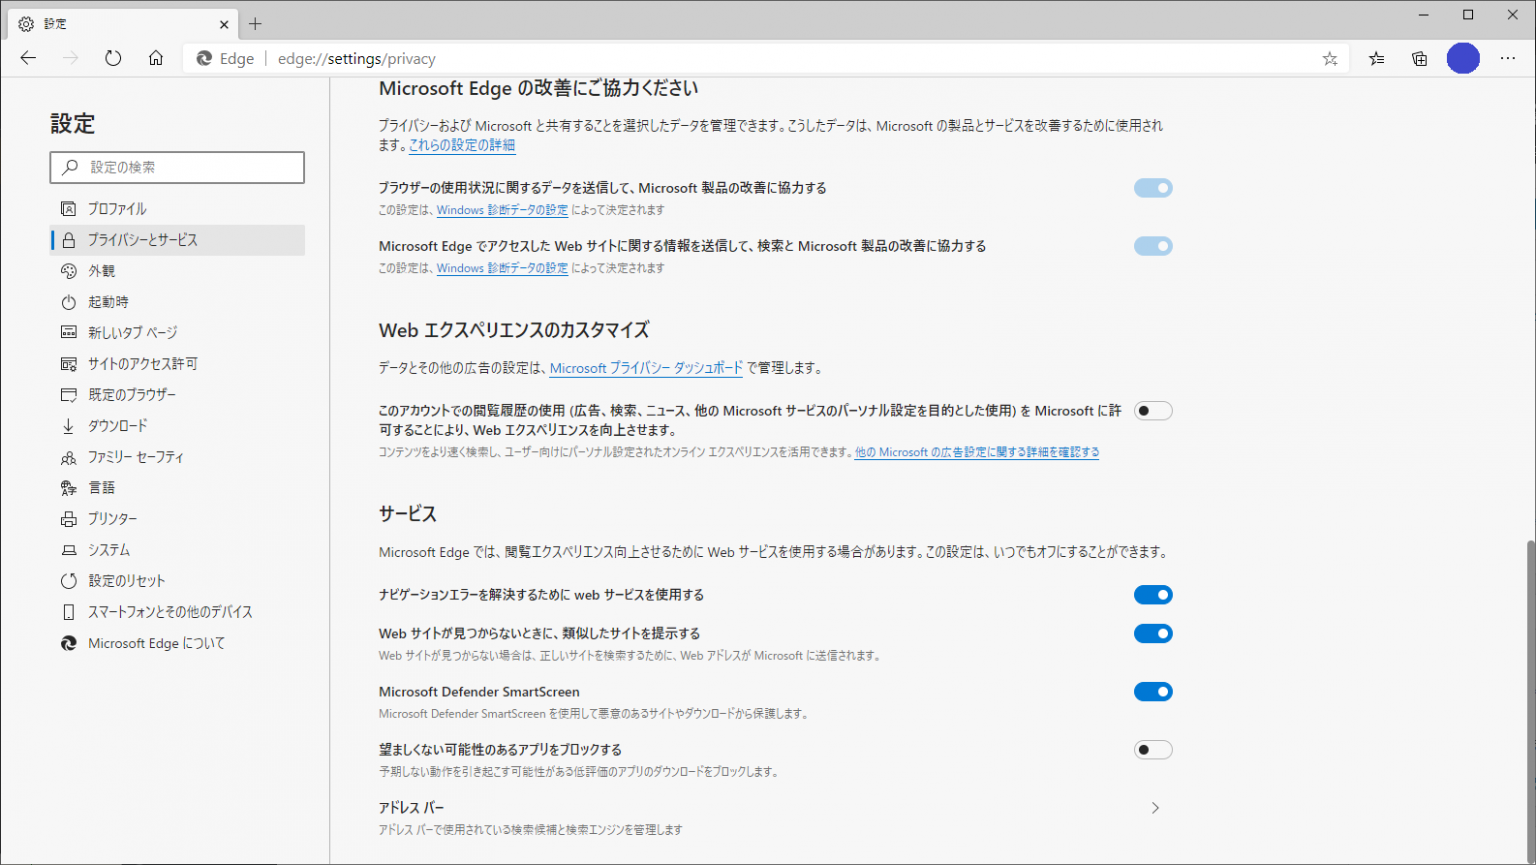1536x865 pixels.
Task: Open the favorites hub icon
Action: [1376, 58]
